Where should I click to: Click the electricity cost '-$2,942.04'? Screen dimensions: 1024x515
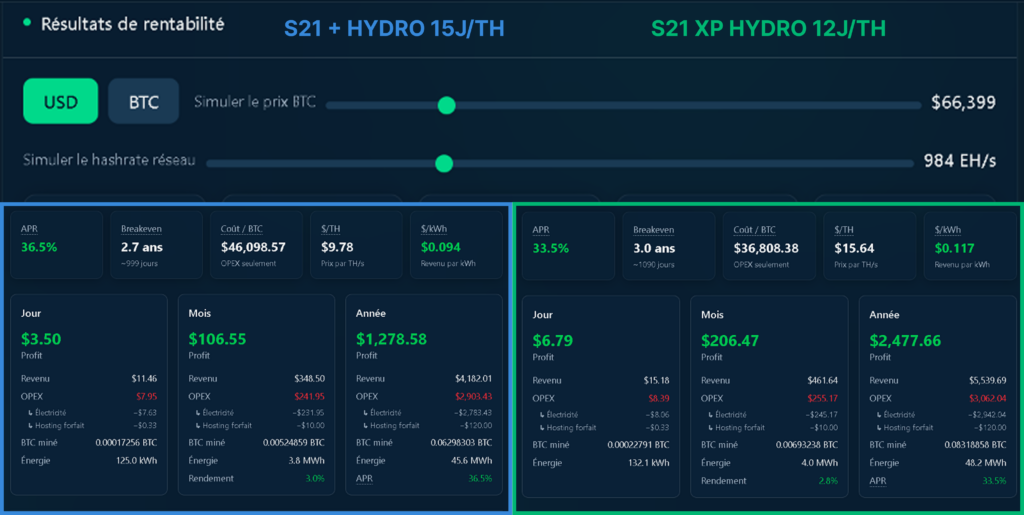click(x=985, y=414)
